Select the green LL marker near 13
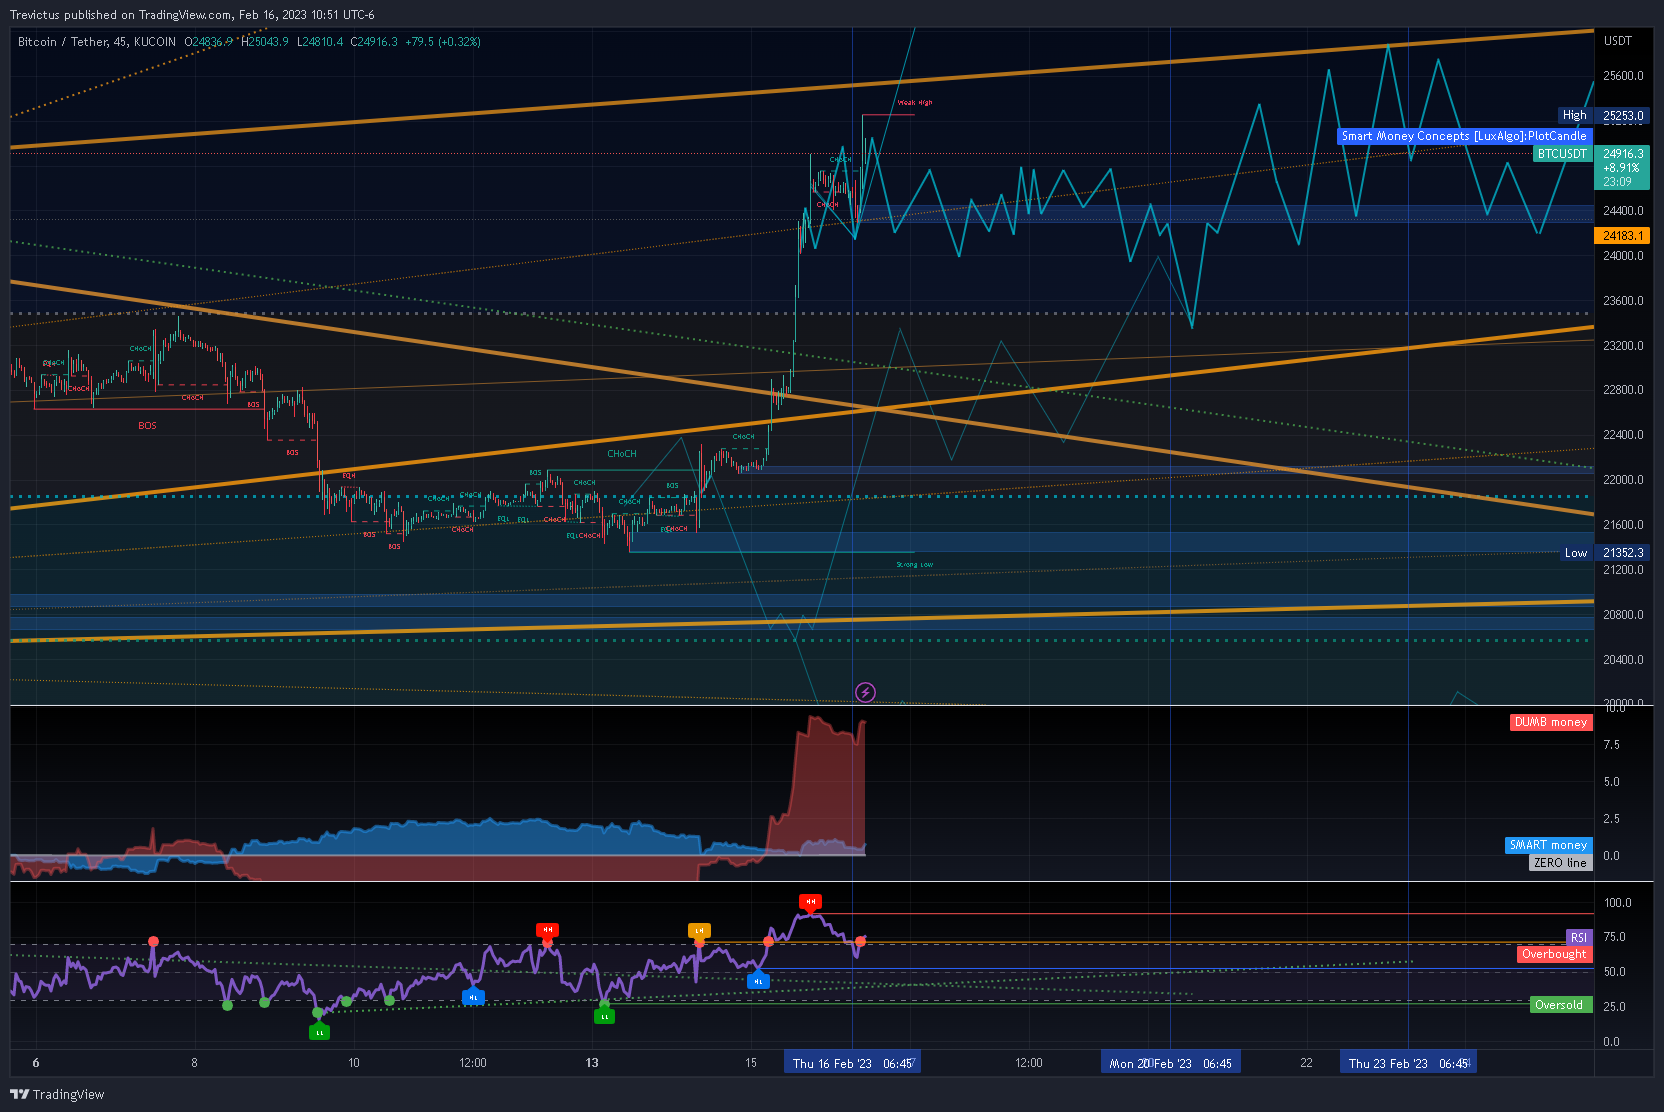Screen dimensions: 1664x1112 tap(604, 1016)
